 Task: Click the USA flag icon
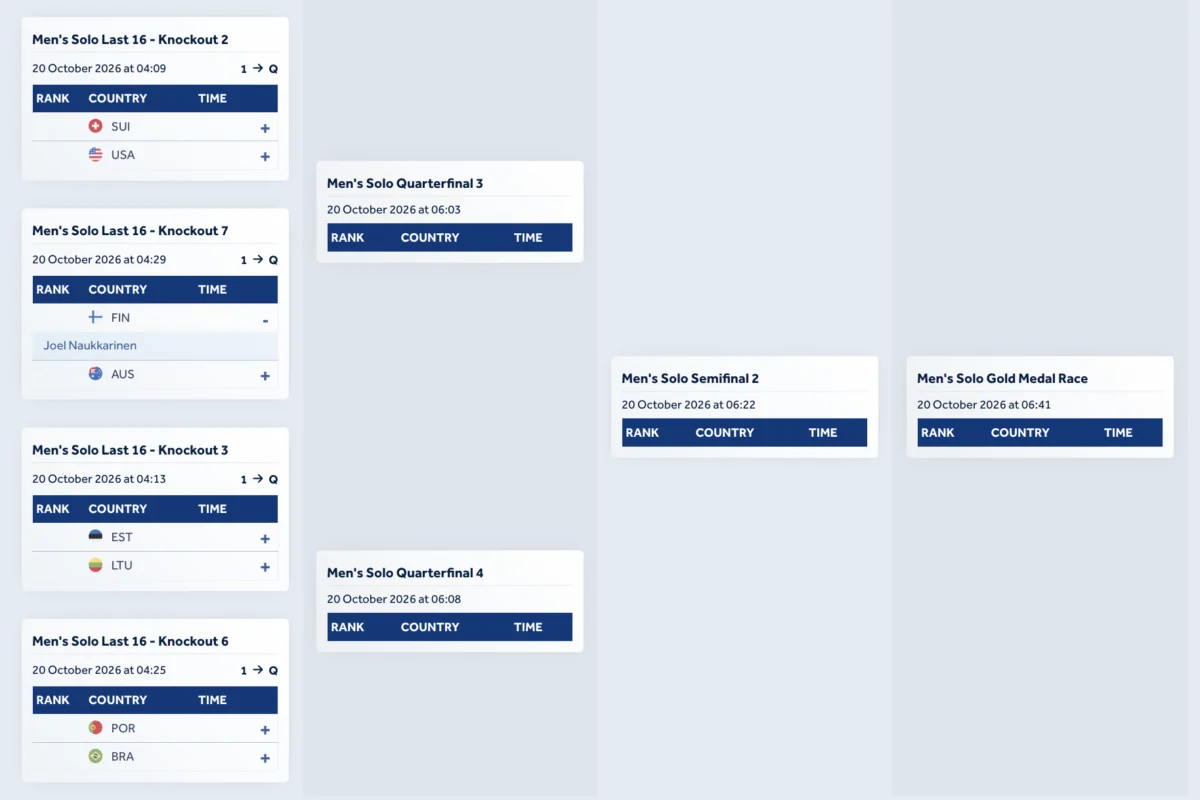tap(96, 154)
